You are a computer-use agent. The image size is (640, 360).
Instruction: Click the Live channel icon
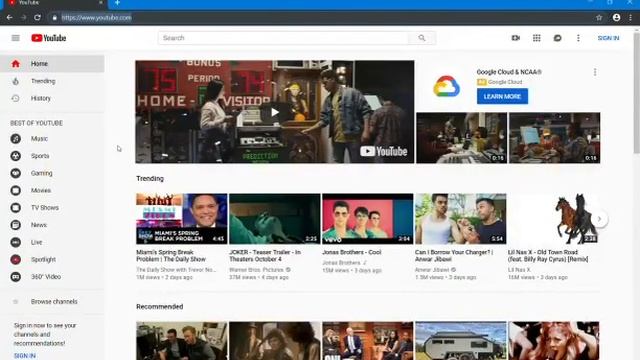[x=16, y=242]
